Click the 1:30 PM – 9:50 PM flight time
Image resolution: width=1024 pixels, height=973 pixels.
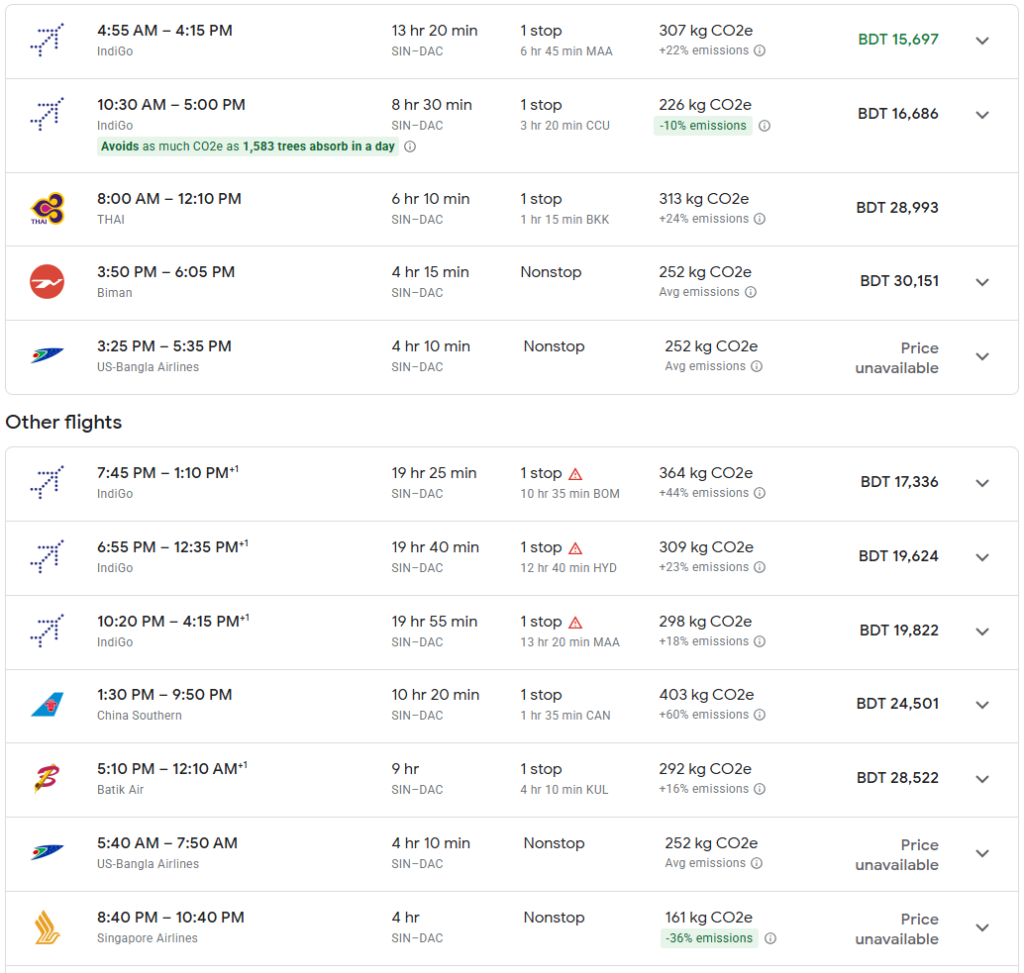pyautogui.click(x=165, y=694)
